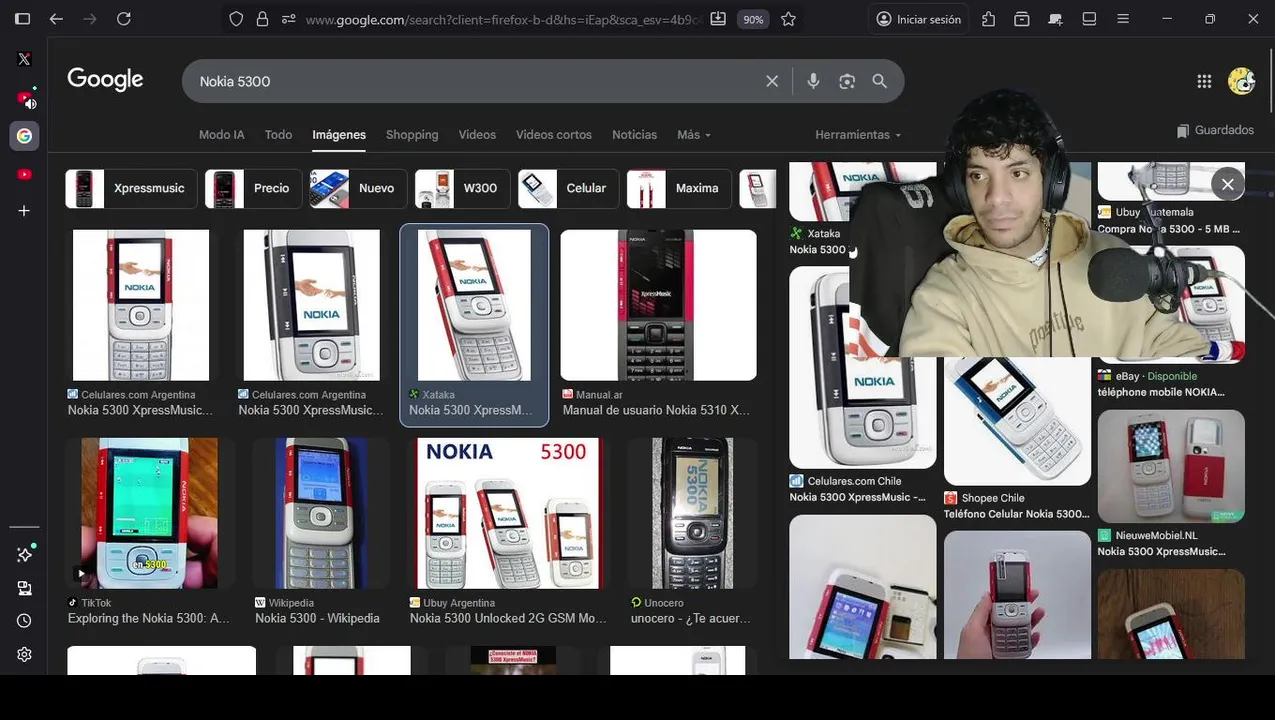View site security padlock info

[262, 19]
